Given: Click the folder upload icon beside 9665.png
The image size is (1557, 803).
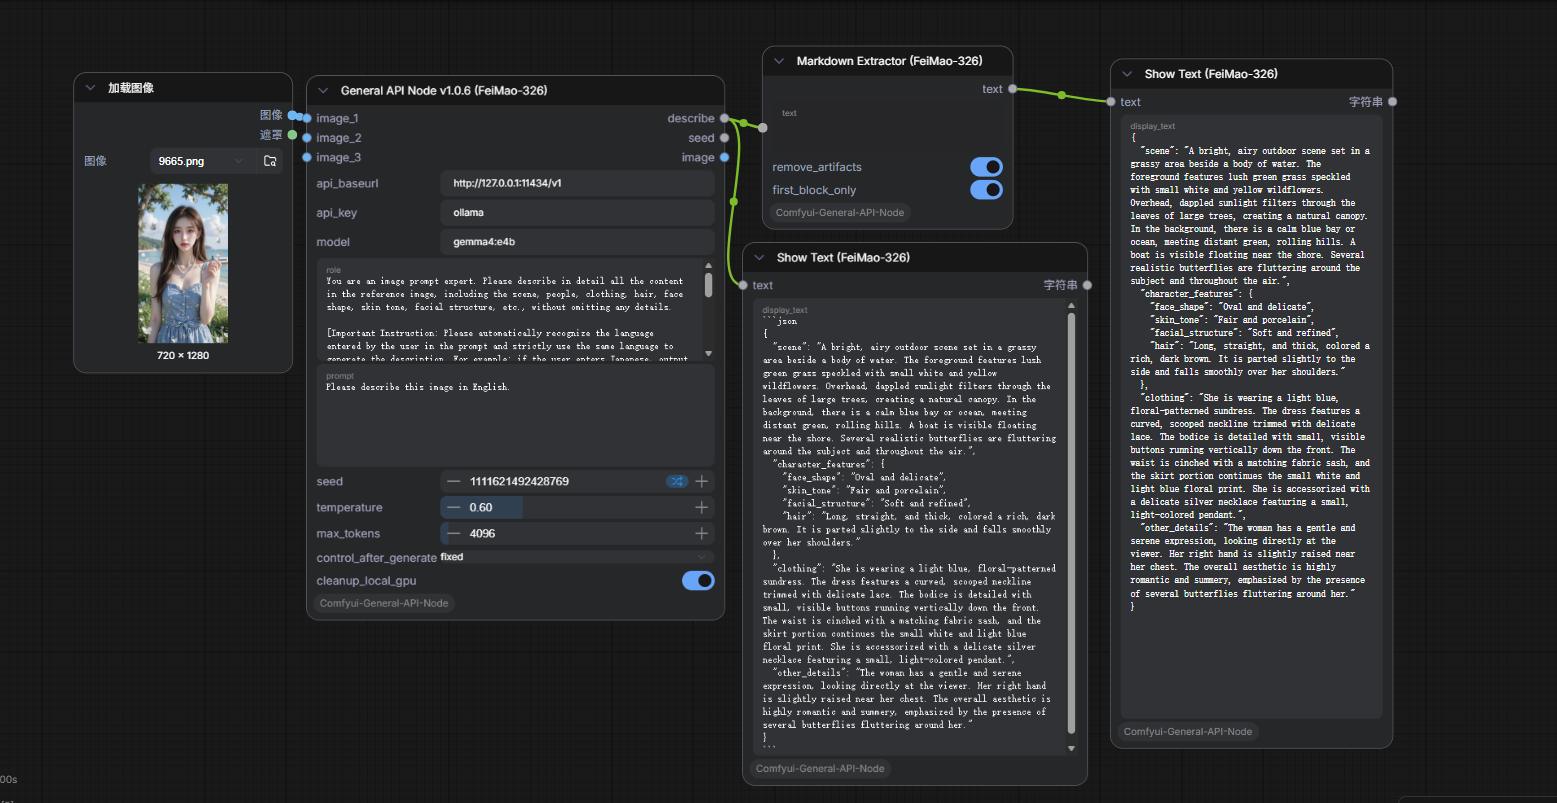Looking at the screenshot, I should coord(270,161).
